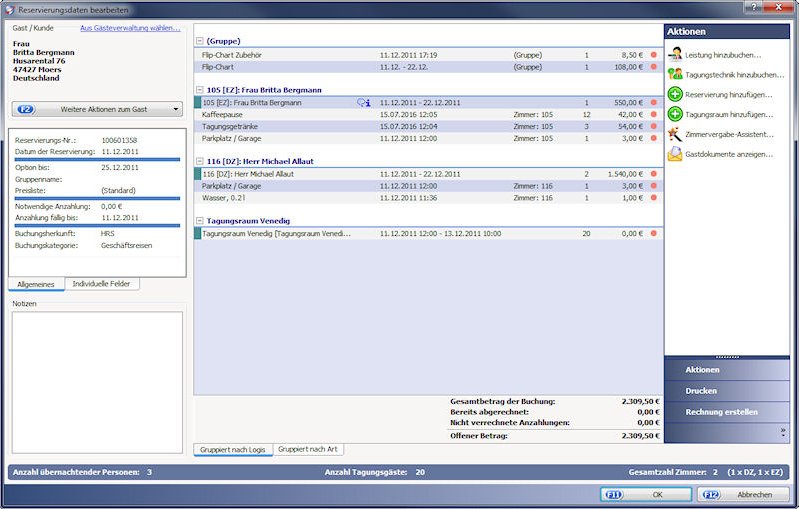The height and width of the screenshot is (509, 799).
Task: Click the Anzahl Tagungsgäste status entry
Action: coord(375,472)
